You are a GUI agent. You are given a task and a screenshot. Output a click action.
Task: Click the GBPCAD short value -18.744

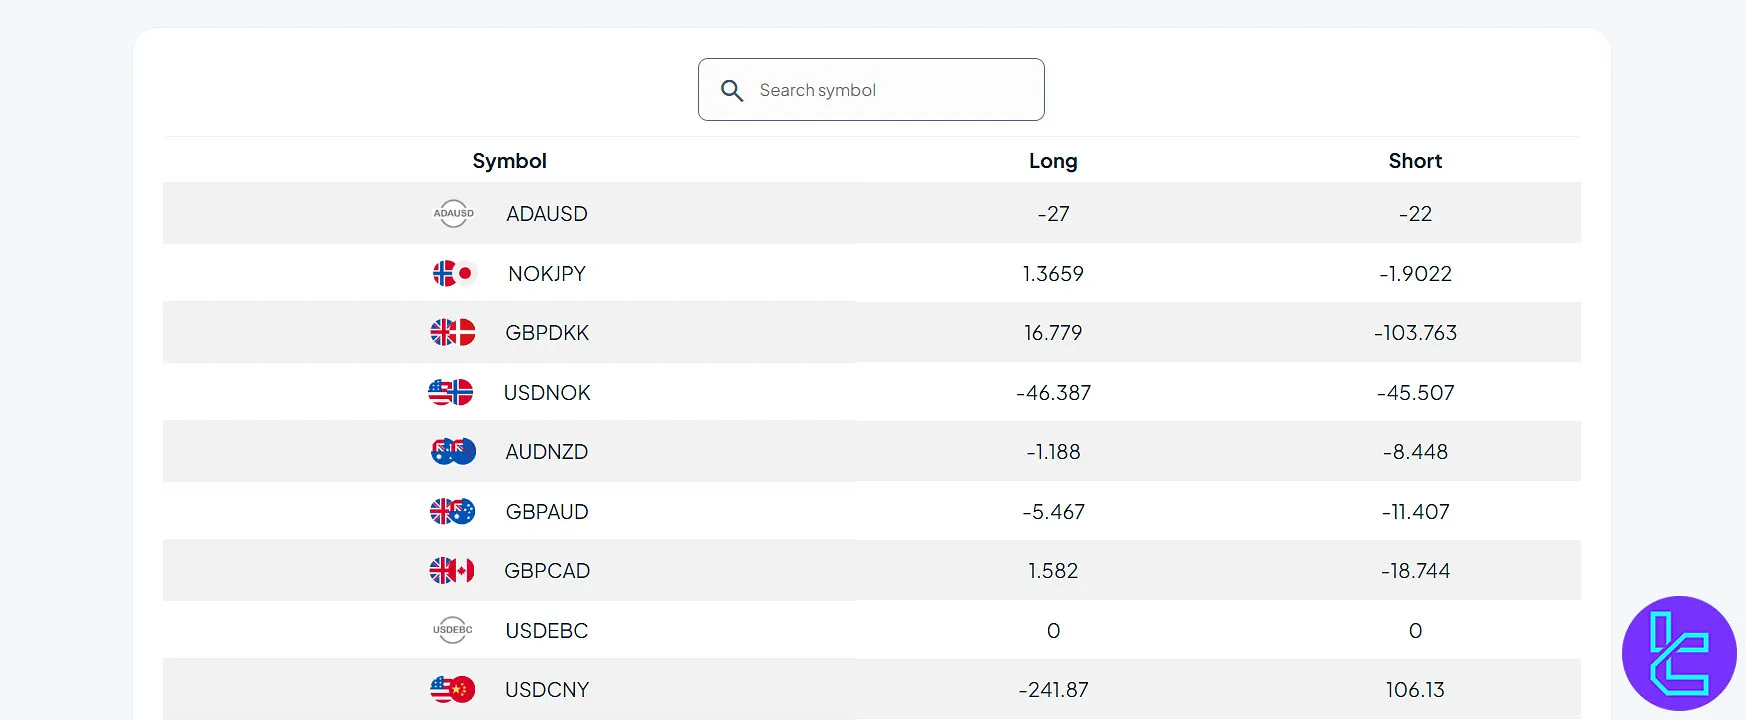(x=1415, y=570)
